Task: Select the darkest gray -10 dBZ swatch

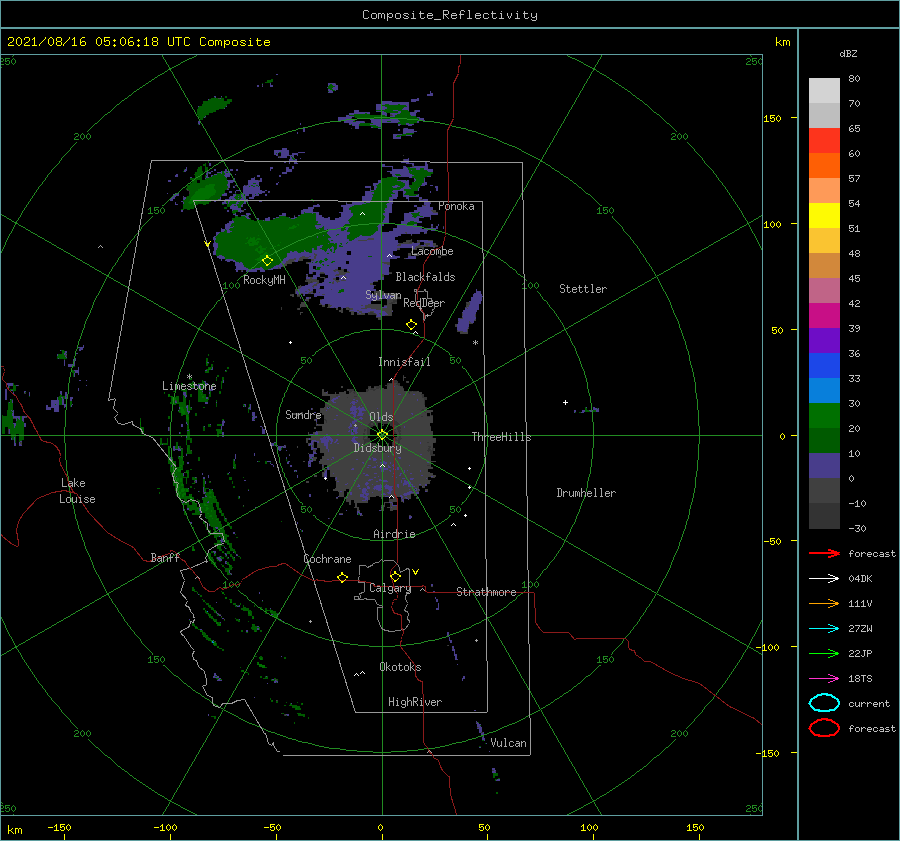Action: 824,516
